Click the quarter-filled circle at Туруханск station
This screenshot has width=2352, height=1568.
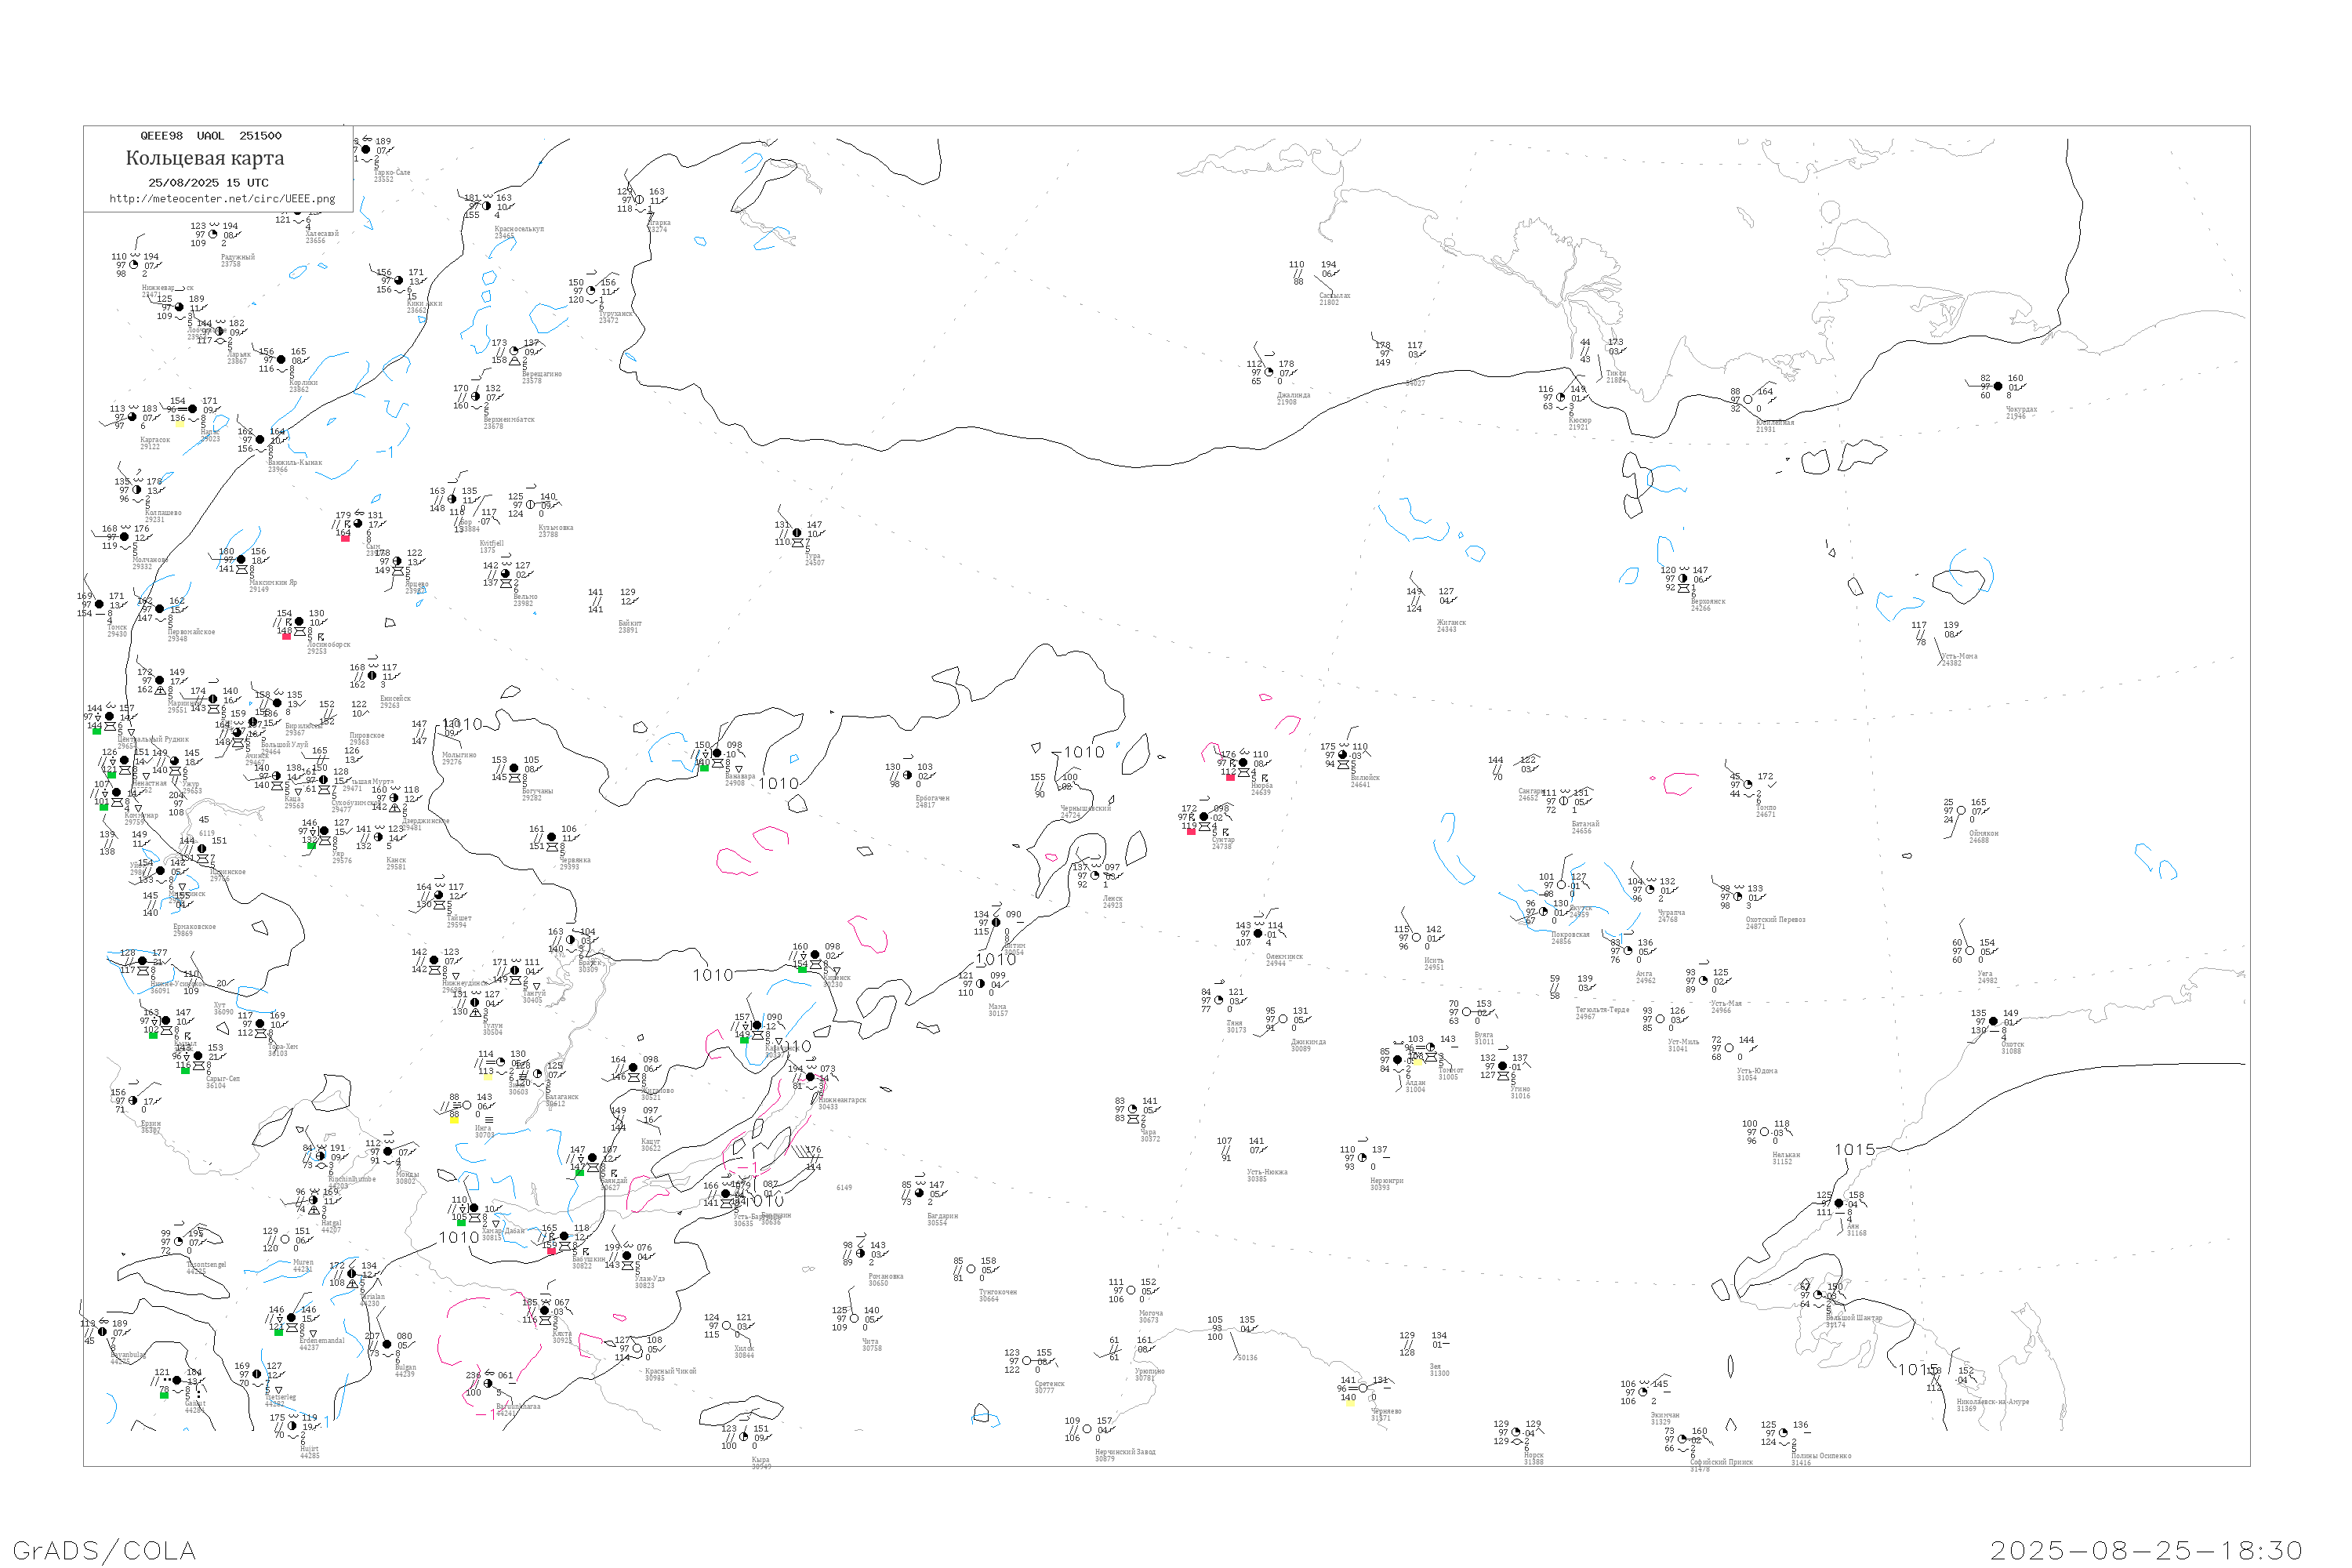[591, 291]
